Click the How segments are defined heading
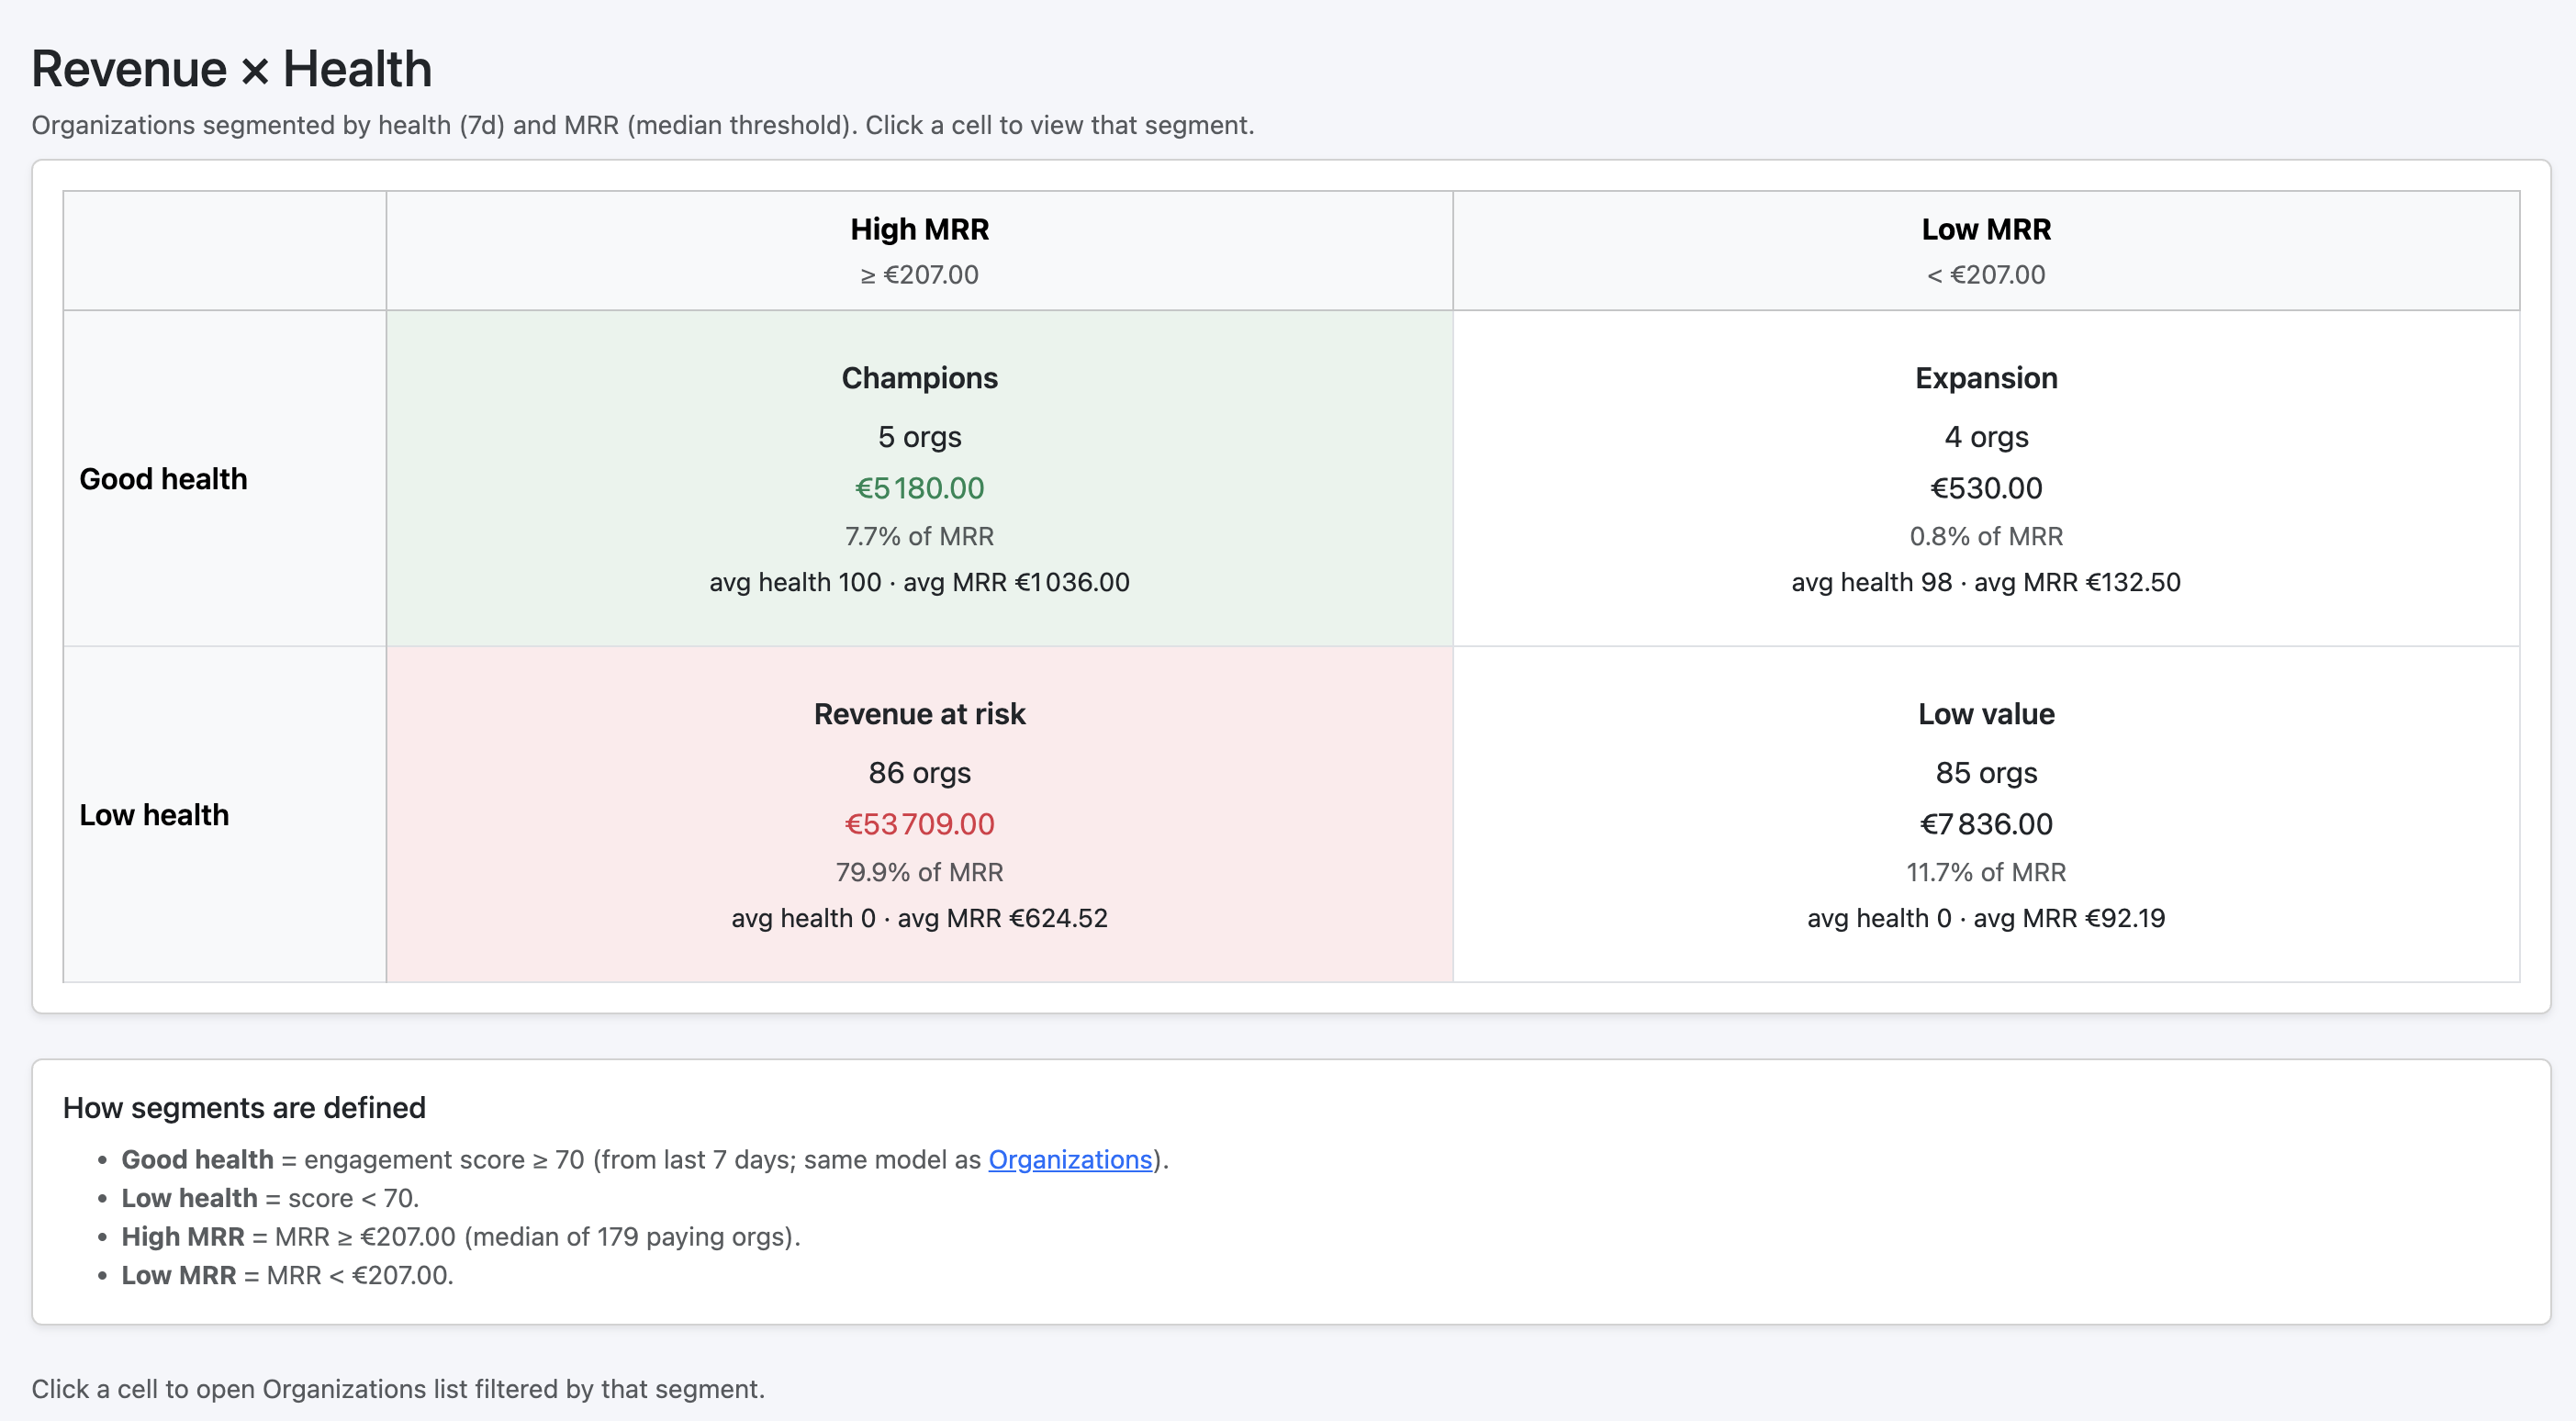Viewport: 2576px width, 1421px height. (x=244, y=1107)
